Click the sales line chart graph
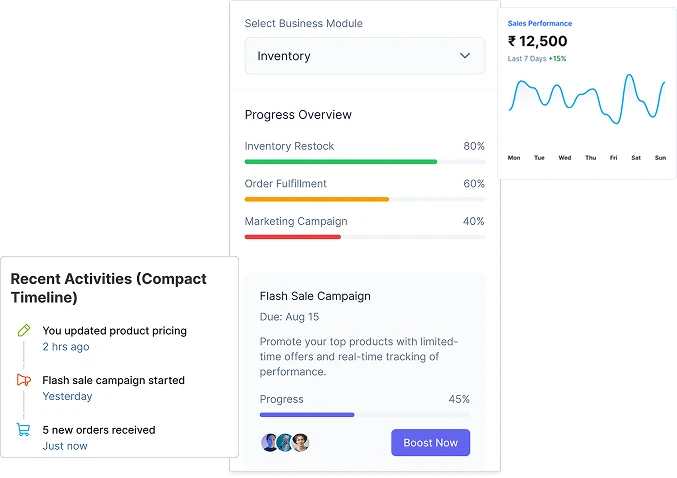The image size is (677, 478). [x=587, y=100]
